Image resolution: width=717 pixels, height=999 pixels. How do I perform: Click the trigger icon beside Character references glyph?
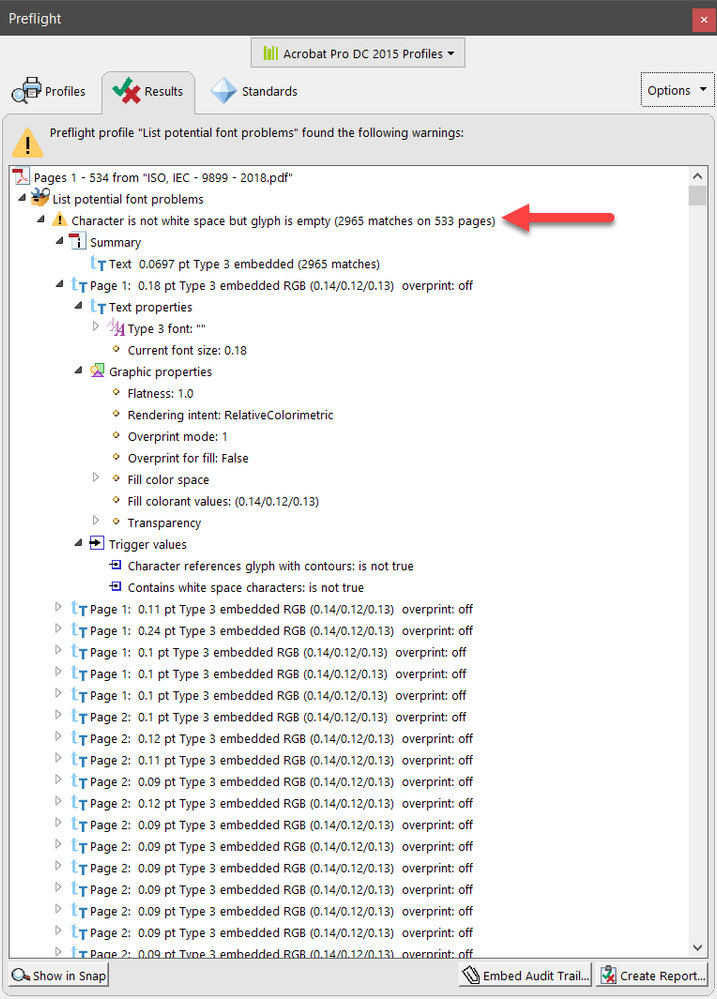point(115,565)
